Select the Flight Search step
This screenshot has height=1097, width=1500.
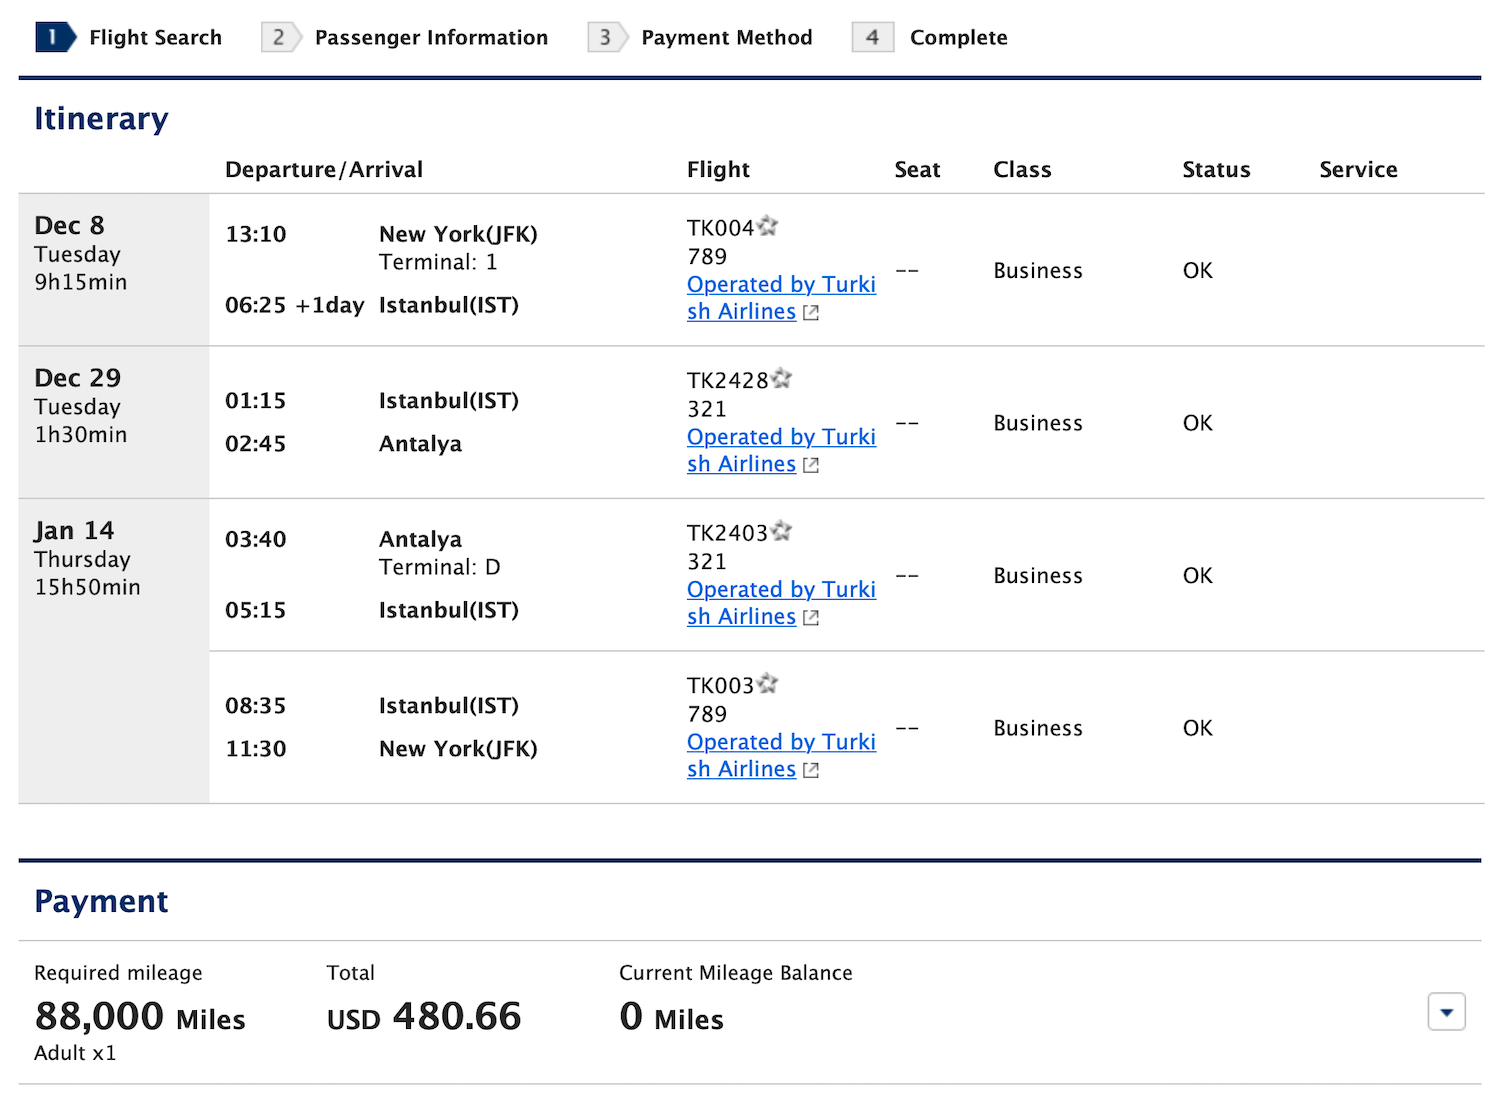click(155, 37)
